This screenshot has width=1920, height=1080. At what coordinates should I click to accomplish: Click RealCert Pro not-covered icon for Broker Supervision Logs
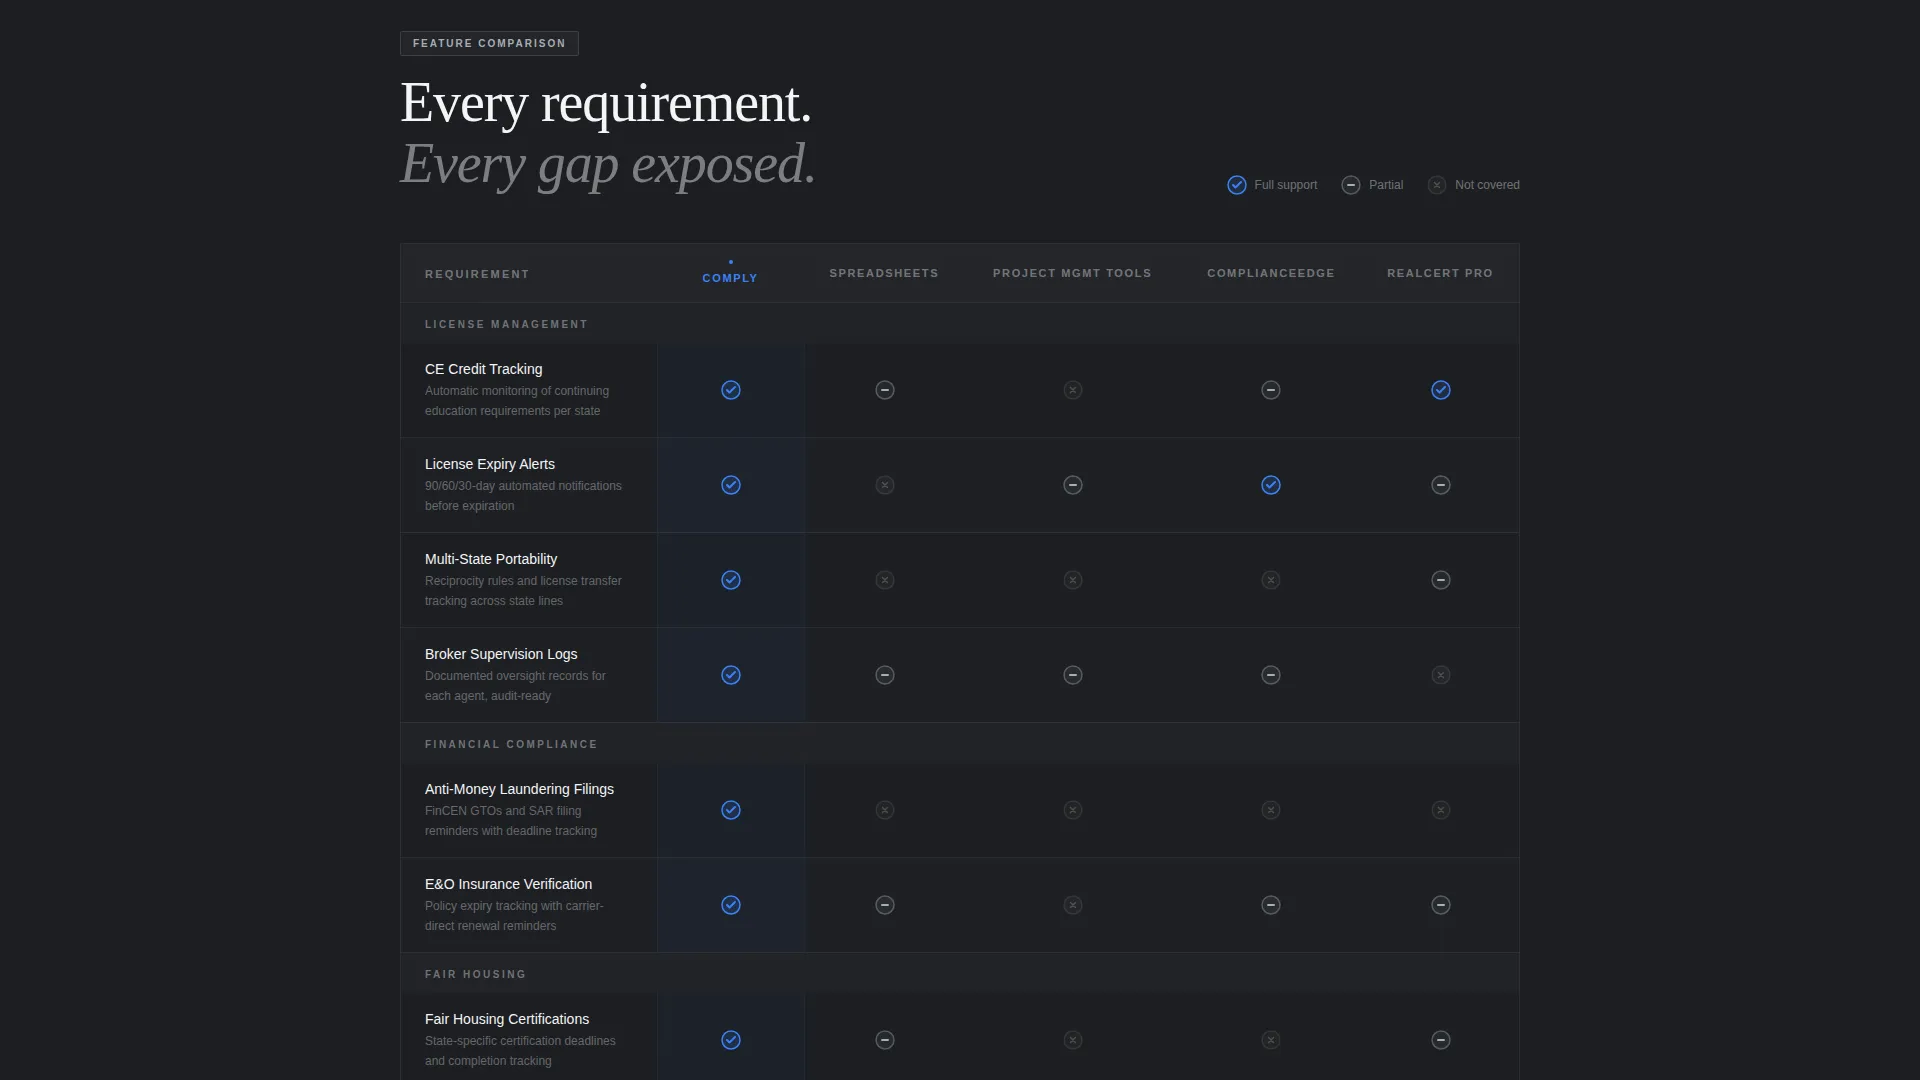pyautogui.click(x=1441, y=675)
